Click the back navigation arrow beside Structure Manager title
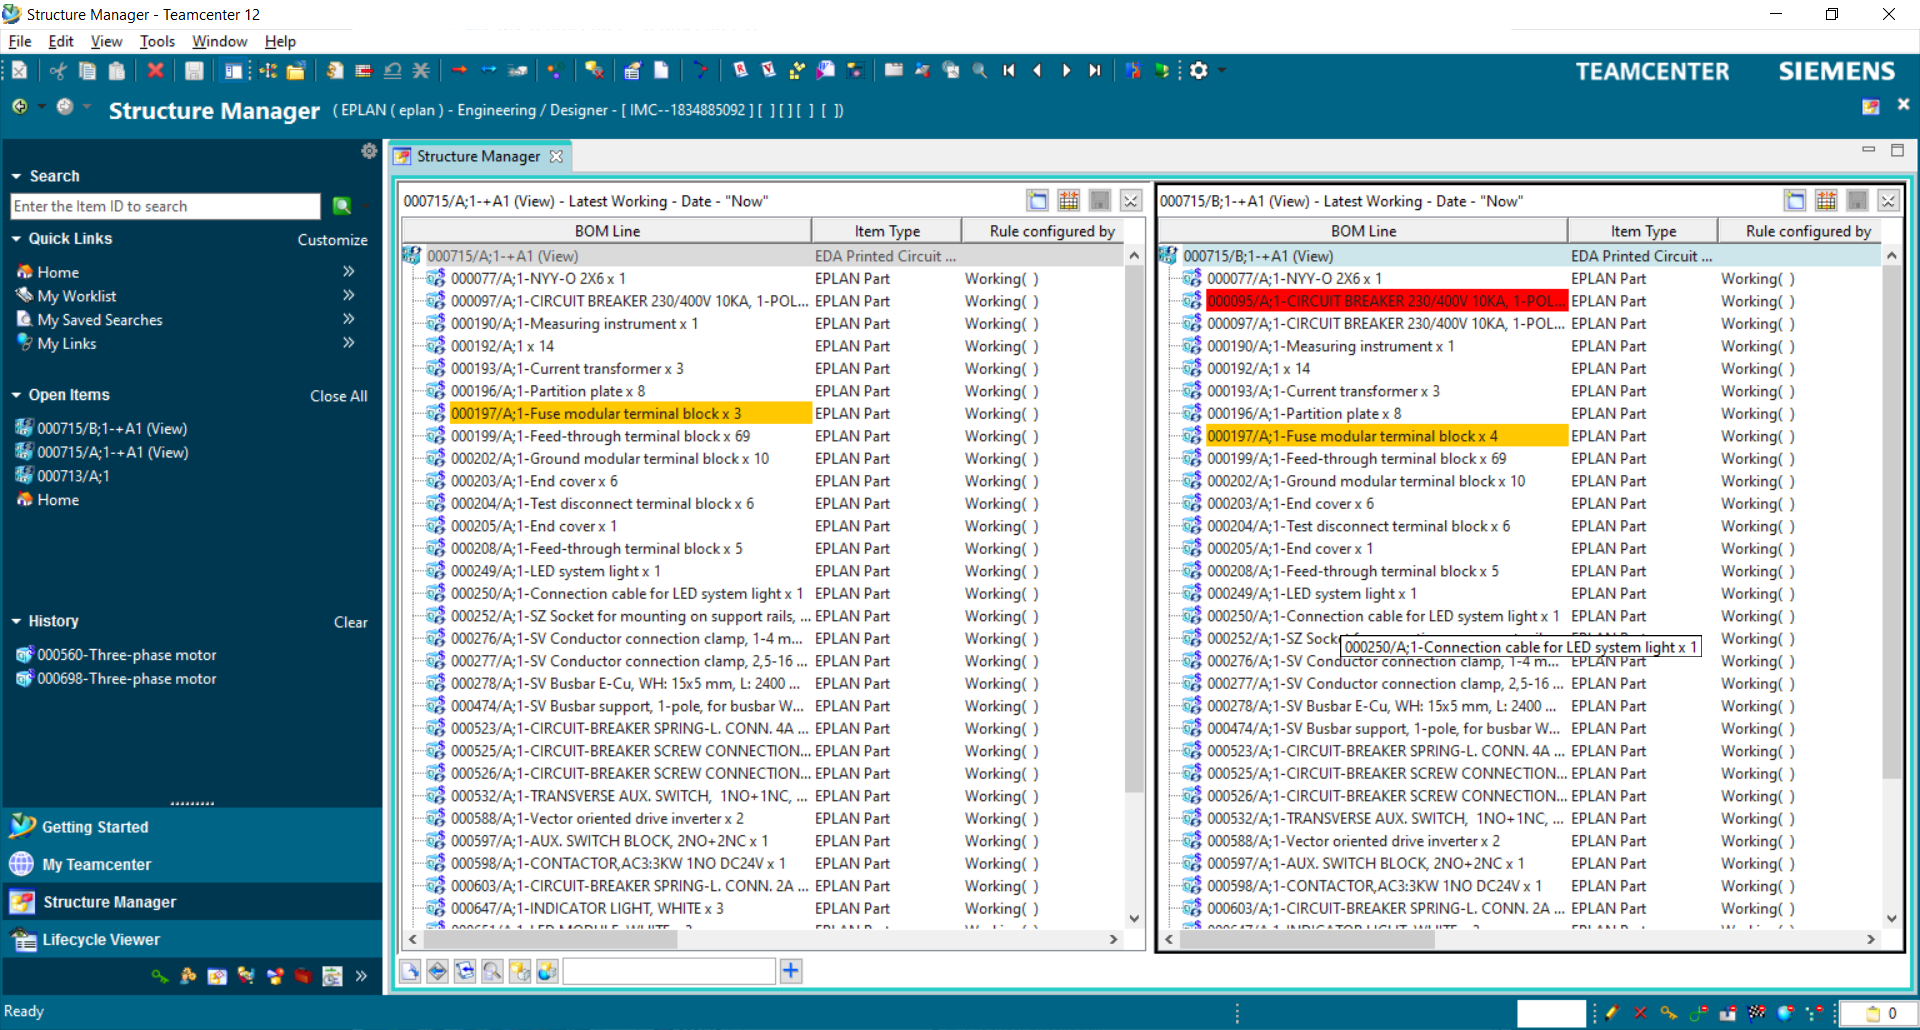This screenshot has width=1920, height=1030. (x=20, y=107)
